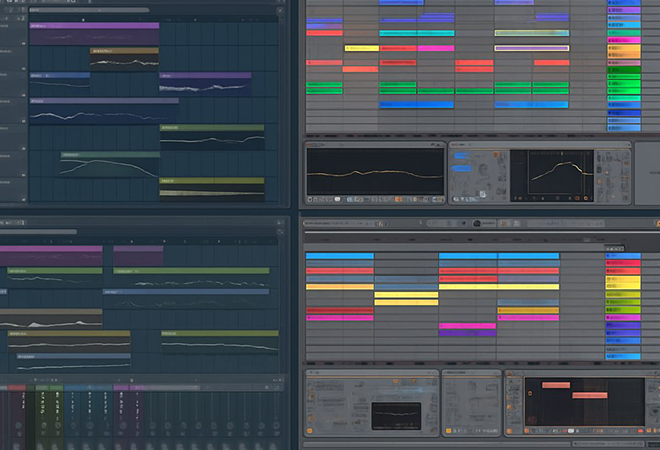This screenshot has height=450, width=660.
Task: Launch the magenta clip in the lower-right grid
Action: tap(467, 327)
